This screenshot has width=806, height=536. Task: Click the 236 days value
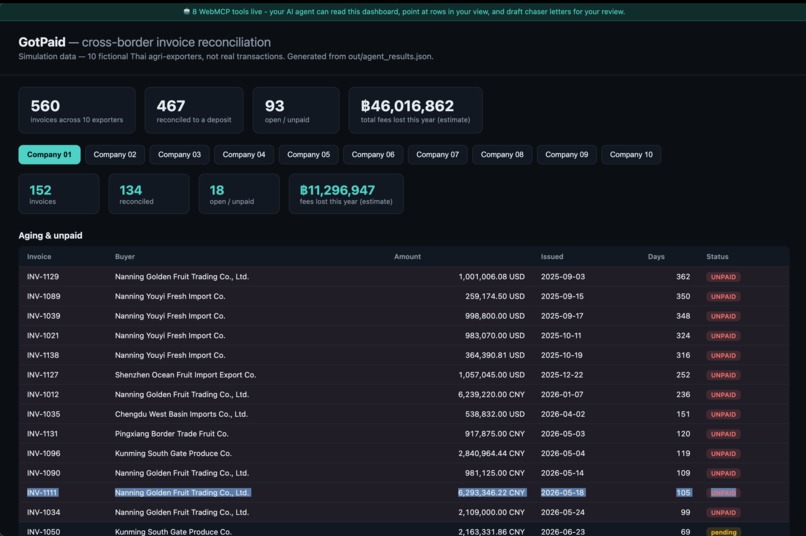pyautogui.click(x=683, y=394)
